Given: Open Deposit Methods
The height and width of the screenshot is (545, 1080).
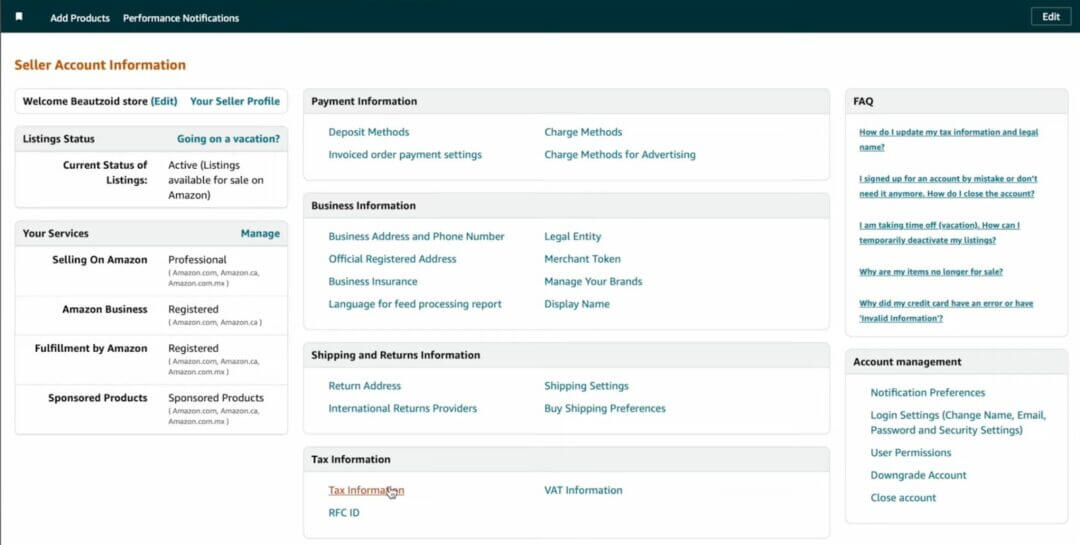Looking at the screenshot, I should click(368, 132).
